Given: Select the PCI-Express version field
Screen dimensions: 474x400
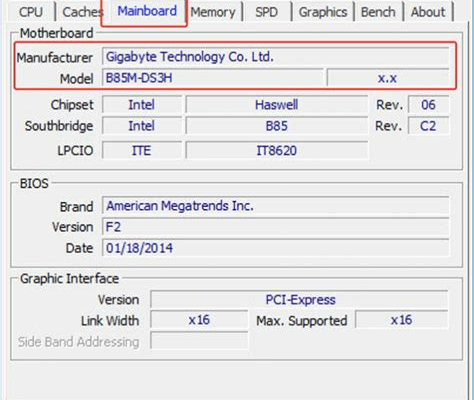Looking at the screenshot, I should [299, 299].
